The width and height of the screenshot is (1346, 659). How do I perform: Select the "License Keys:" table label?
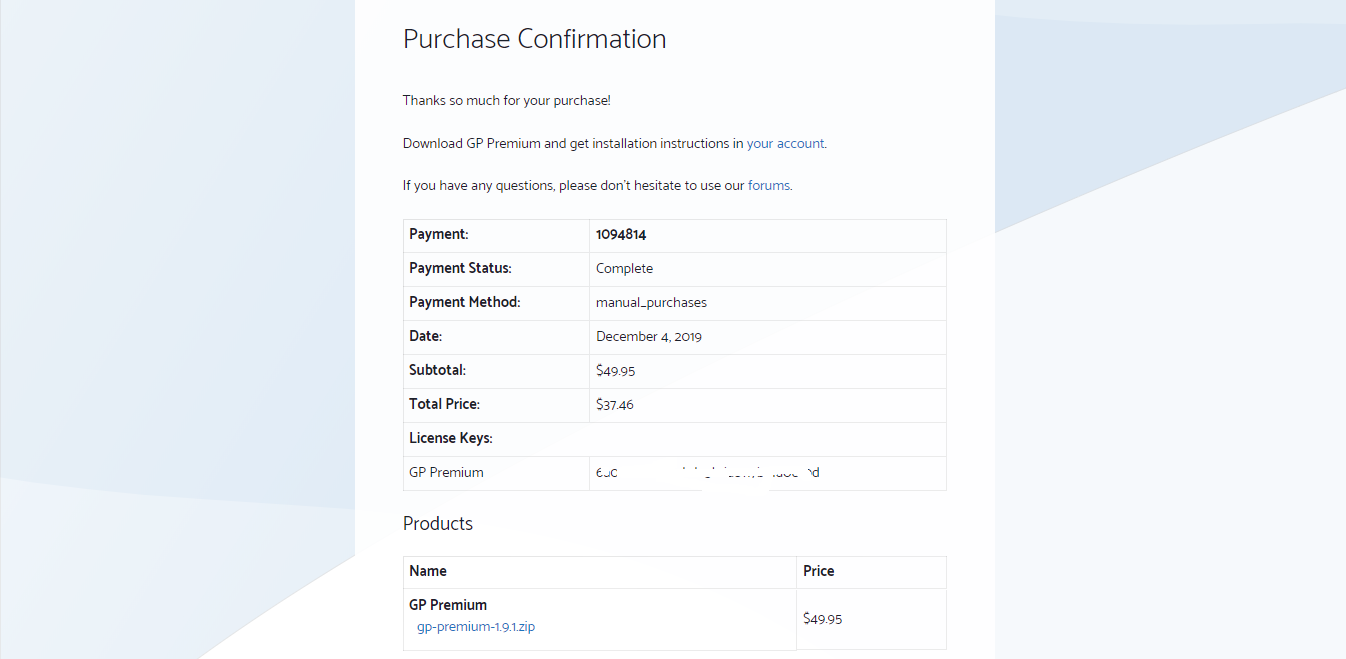click(449, 437)
